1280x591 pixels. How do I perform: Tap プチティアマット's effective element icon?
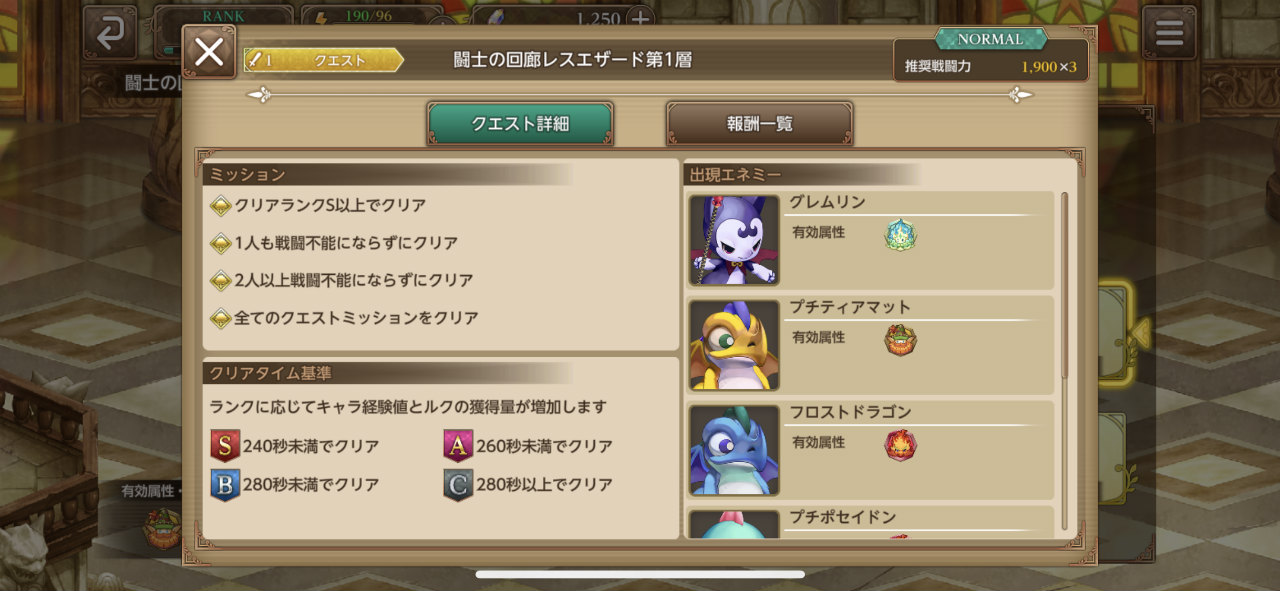tap(900, 340)
